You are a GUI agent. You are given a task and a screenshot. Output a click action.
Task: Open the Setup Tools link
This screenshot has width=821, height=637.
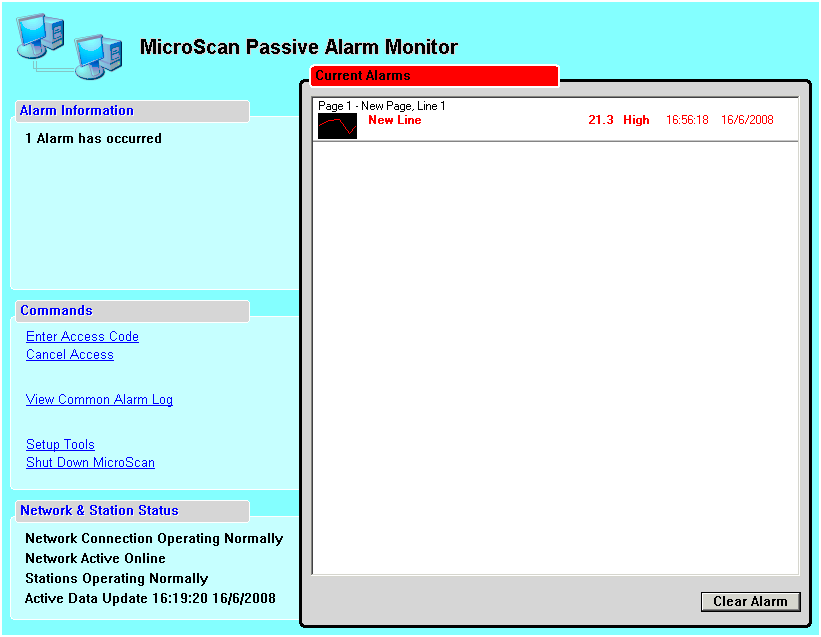tap(60, 445)
